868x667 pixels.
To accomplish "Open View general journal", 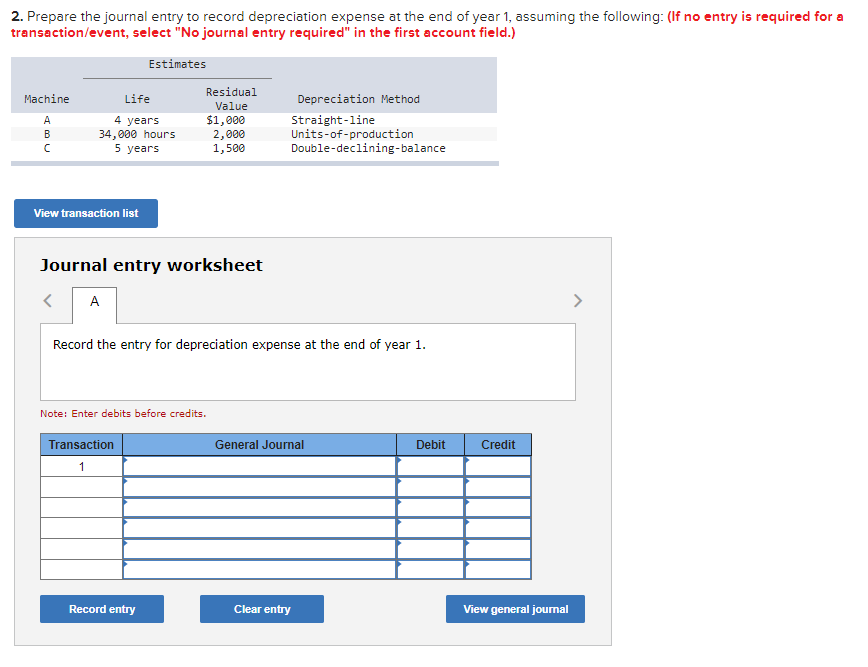I will 515,609.
